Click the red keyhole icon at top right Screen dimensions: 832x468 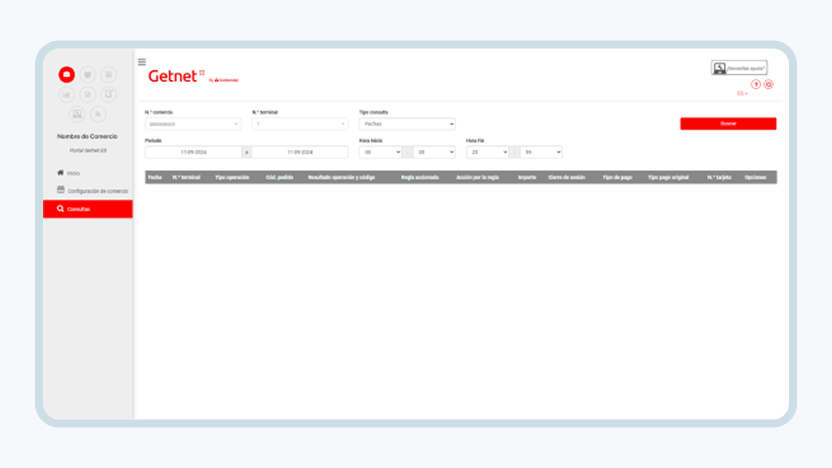click(756, 84)
